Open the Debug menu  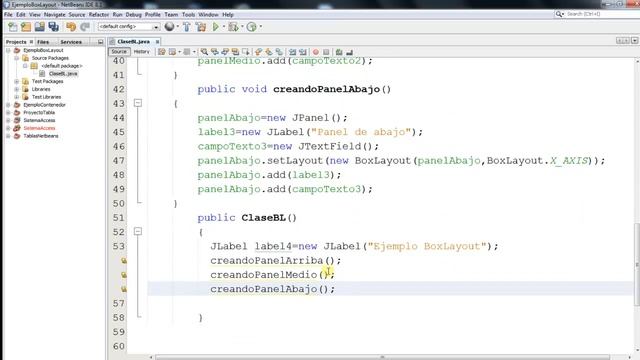(133, 14)
